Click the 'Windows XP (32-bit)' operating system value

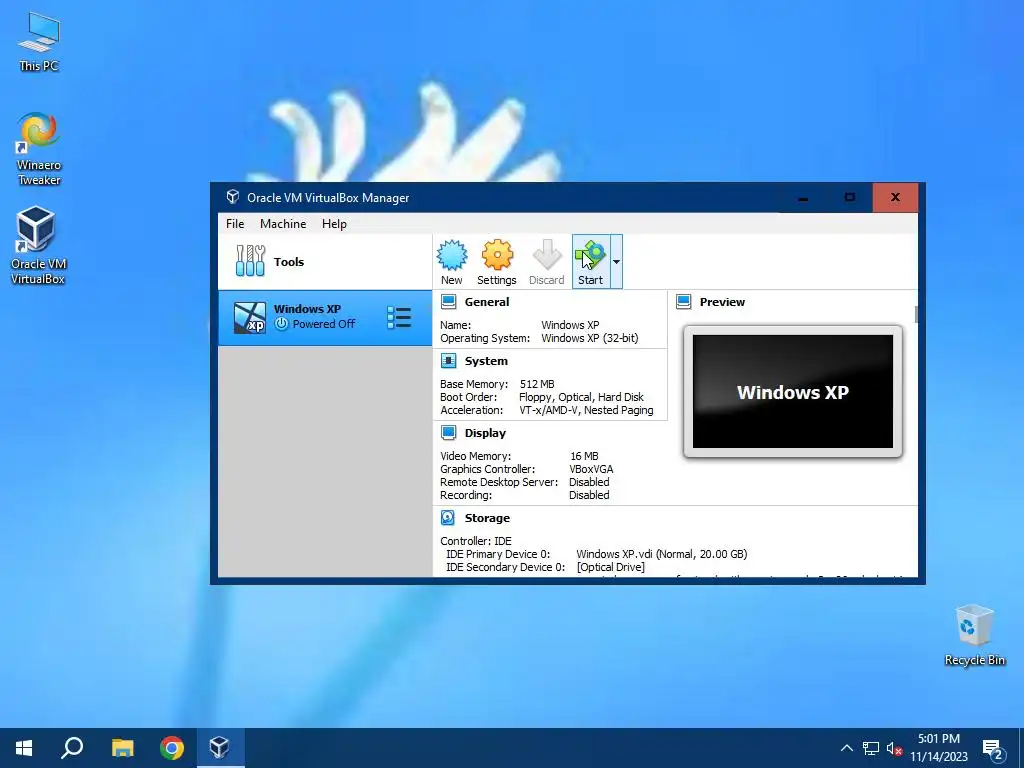pyautogui.click(x=590, y=338)
